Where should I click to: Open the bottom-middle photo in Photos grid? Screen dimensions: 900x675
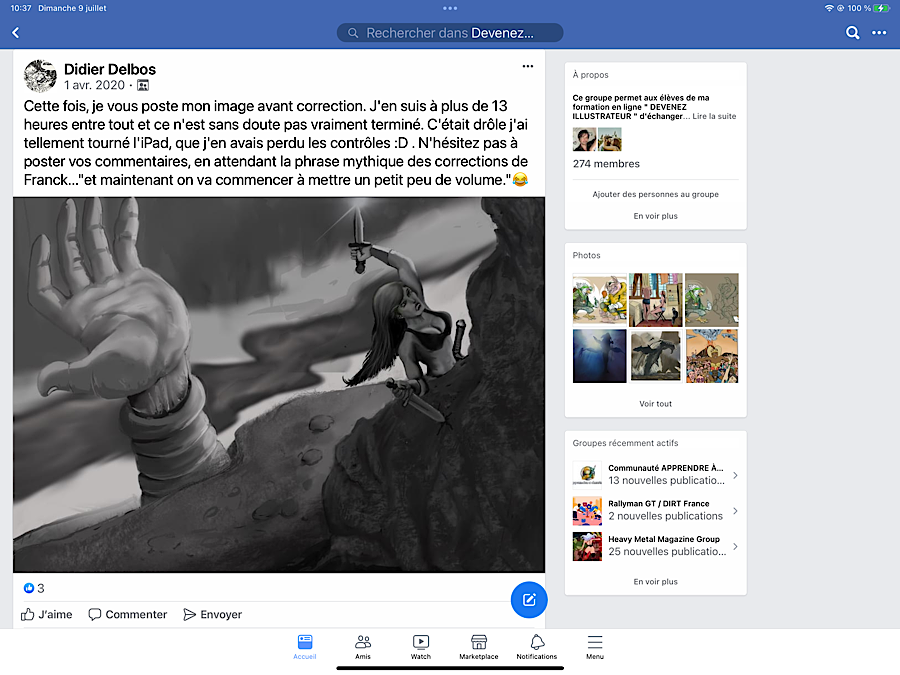click(x=655, y=356)
